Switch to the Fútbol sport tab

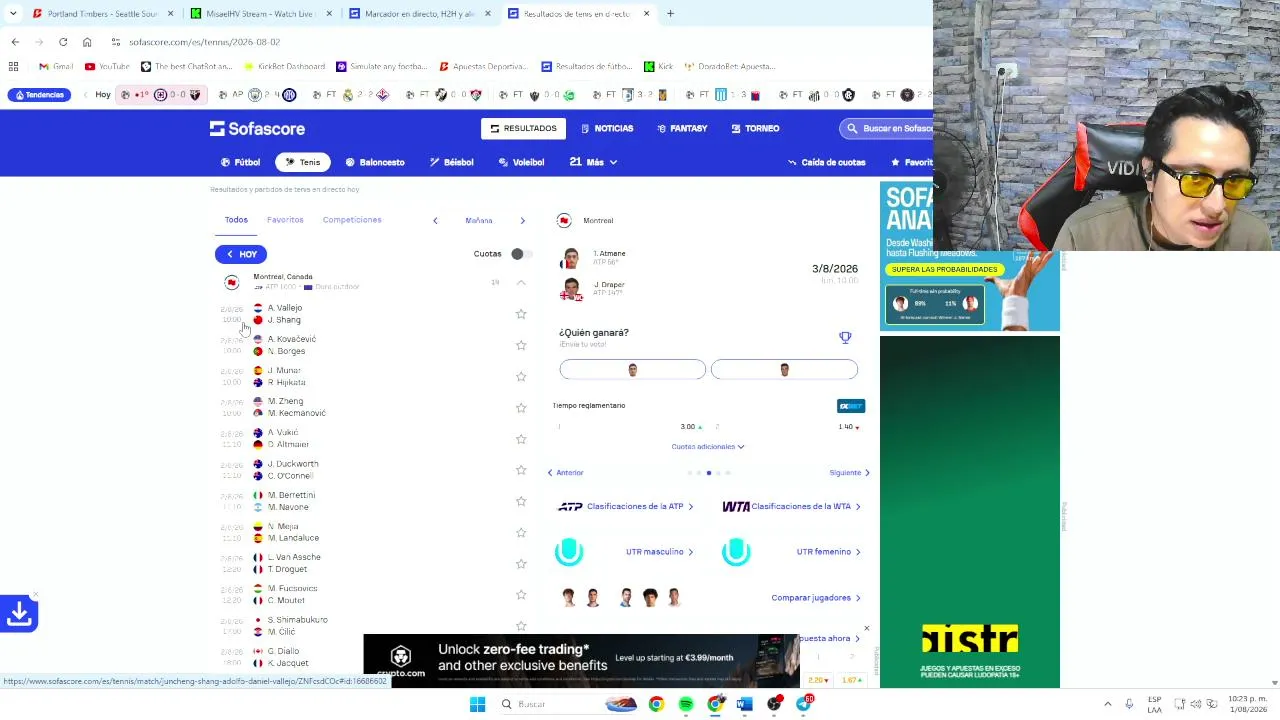pyautogui.click(x=240, y=162)
